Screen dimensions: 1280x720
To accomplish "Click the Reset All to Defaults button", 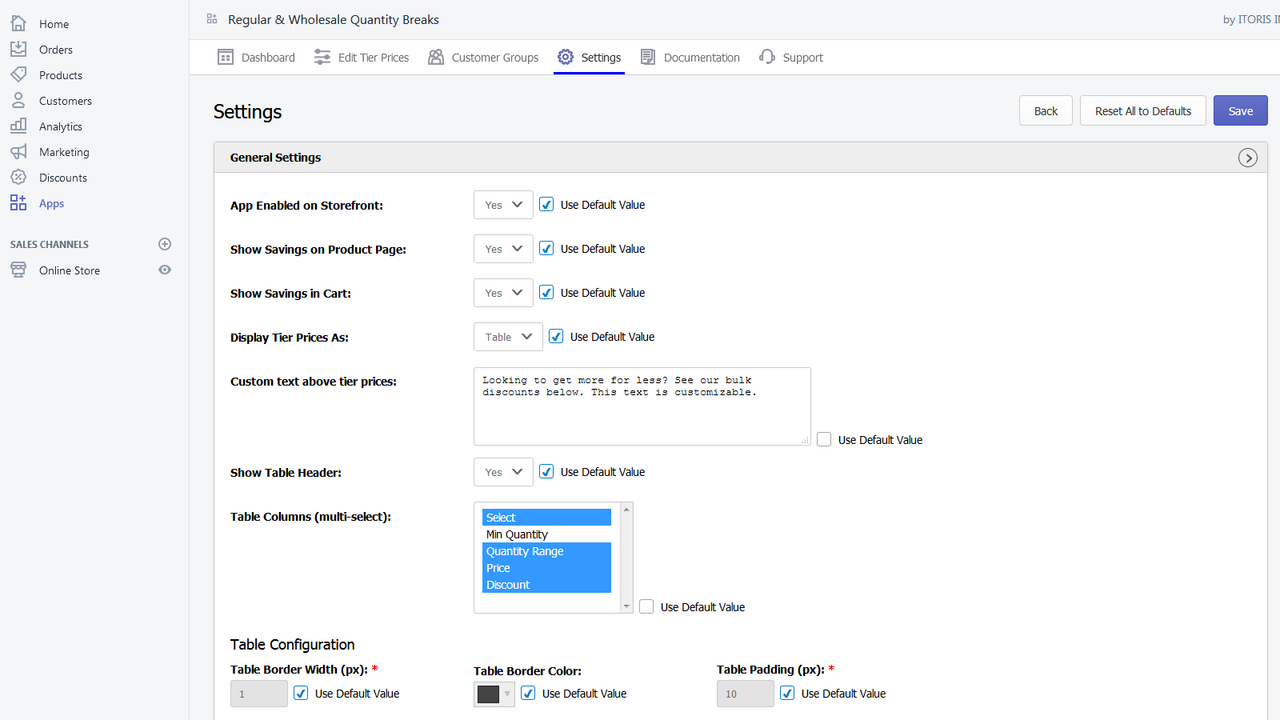I will pyautogui.click(x=1143, y=111).
